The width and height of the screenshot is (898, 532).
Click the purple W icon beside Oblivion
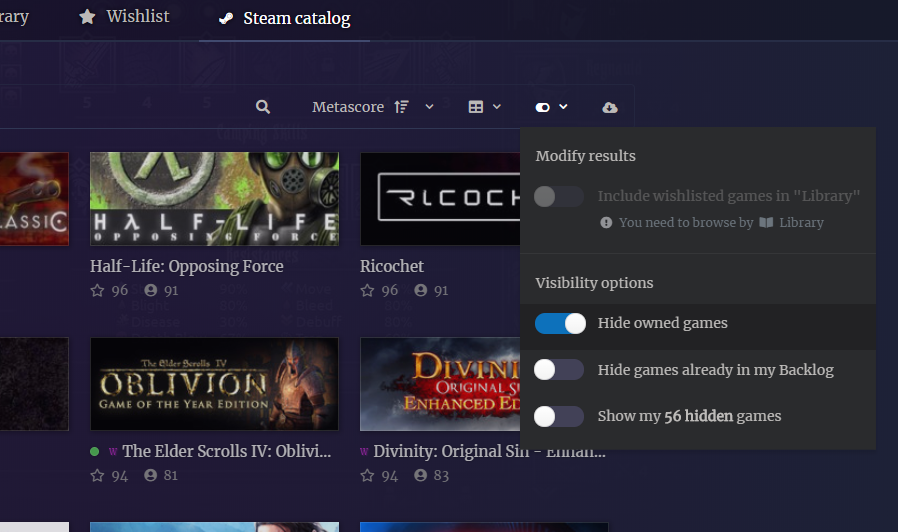[113, 452]
